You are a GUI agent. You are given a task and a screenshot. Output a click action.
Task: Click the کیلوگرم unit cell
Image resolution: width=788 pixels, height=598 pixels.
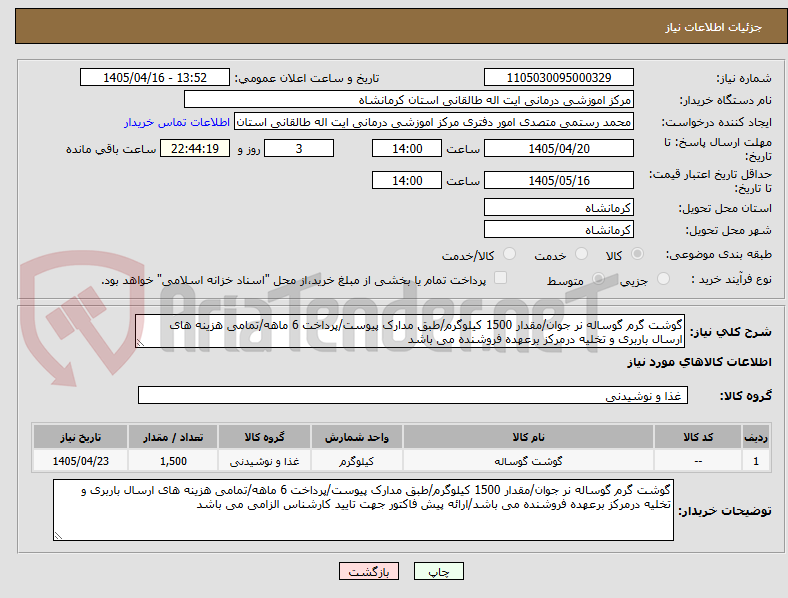[357, 461]
